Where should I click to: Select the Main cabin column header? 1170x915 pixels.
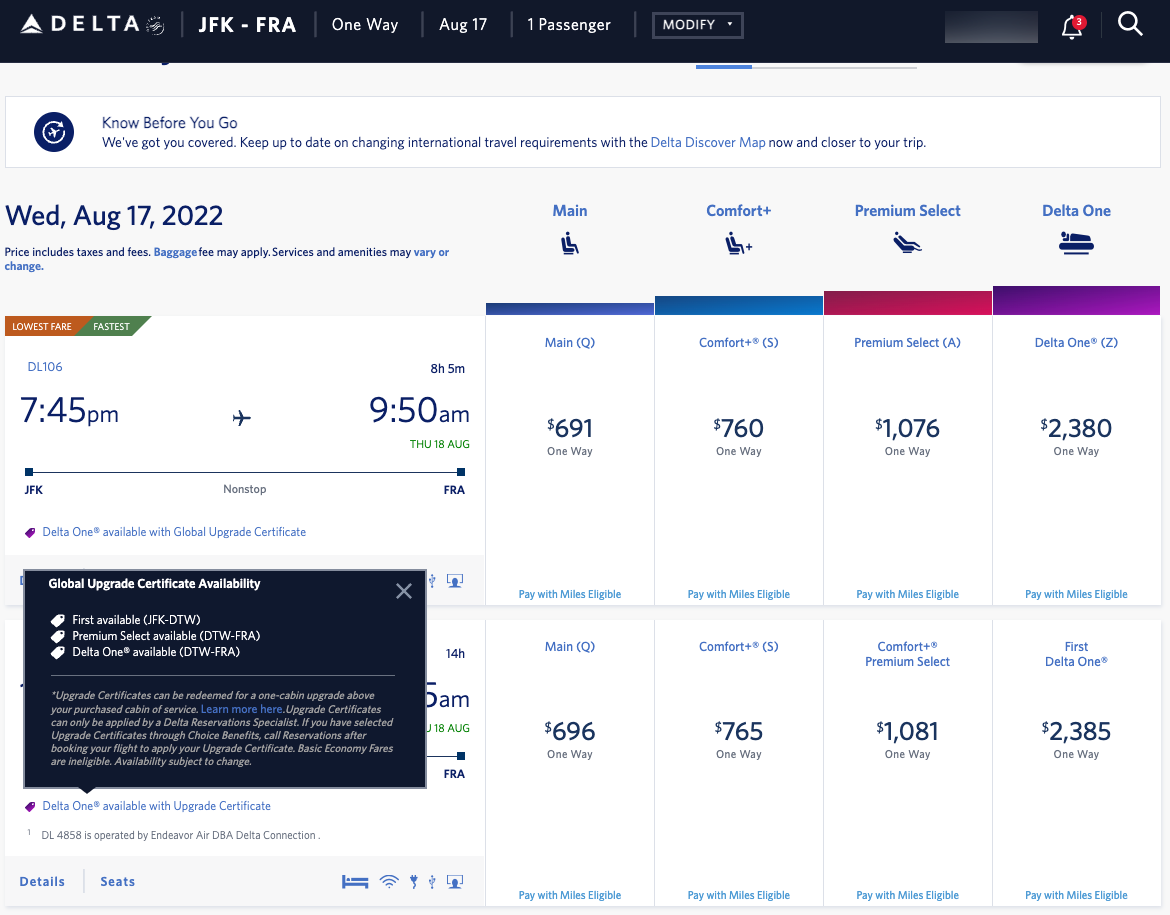click(569, 211)
